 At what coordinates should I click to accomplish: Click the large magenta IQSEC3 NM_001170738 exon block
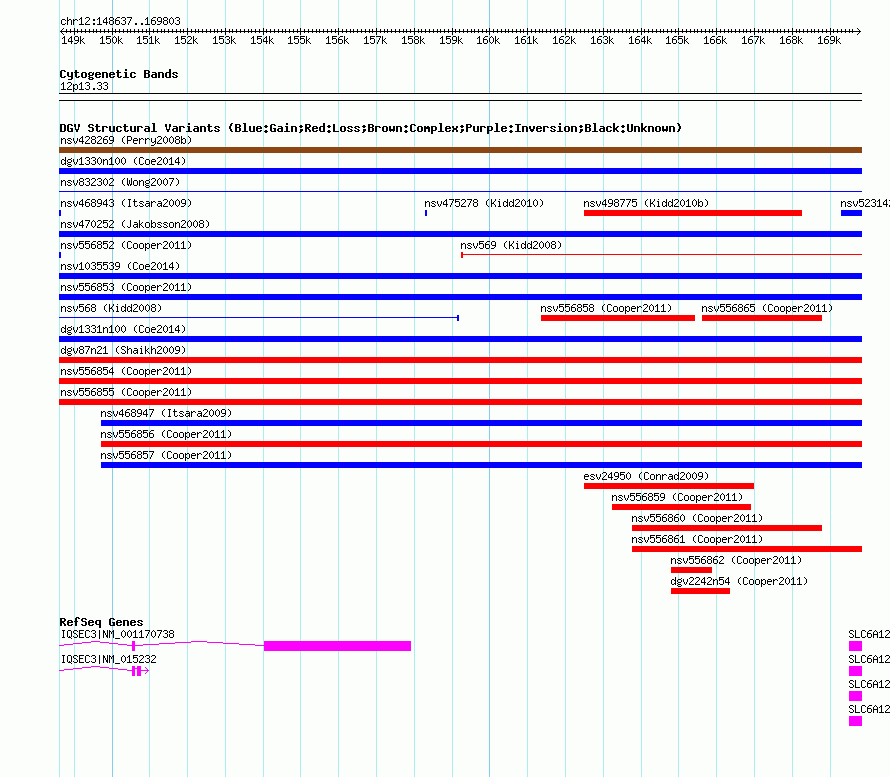tap(337, 646)
